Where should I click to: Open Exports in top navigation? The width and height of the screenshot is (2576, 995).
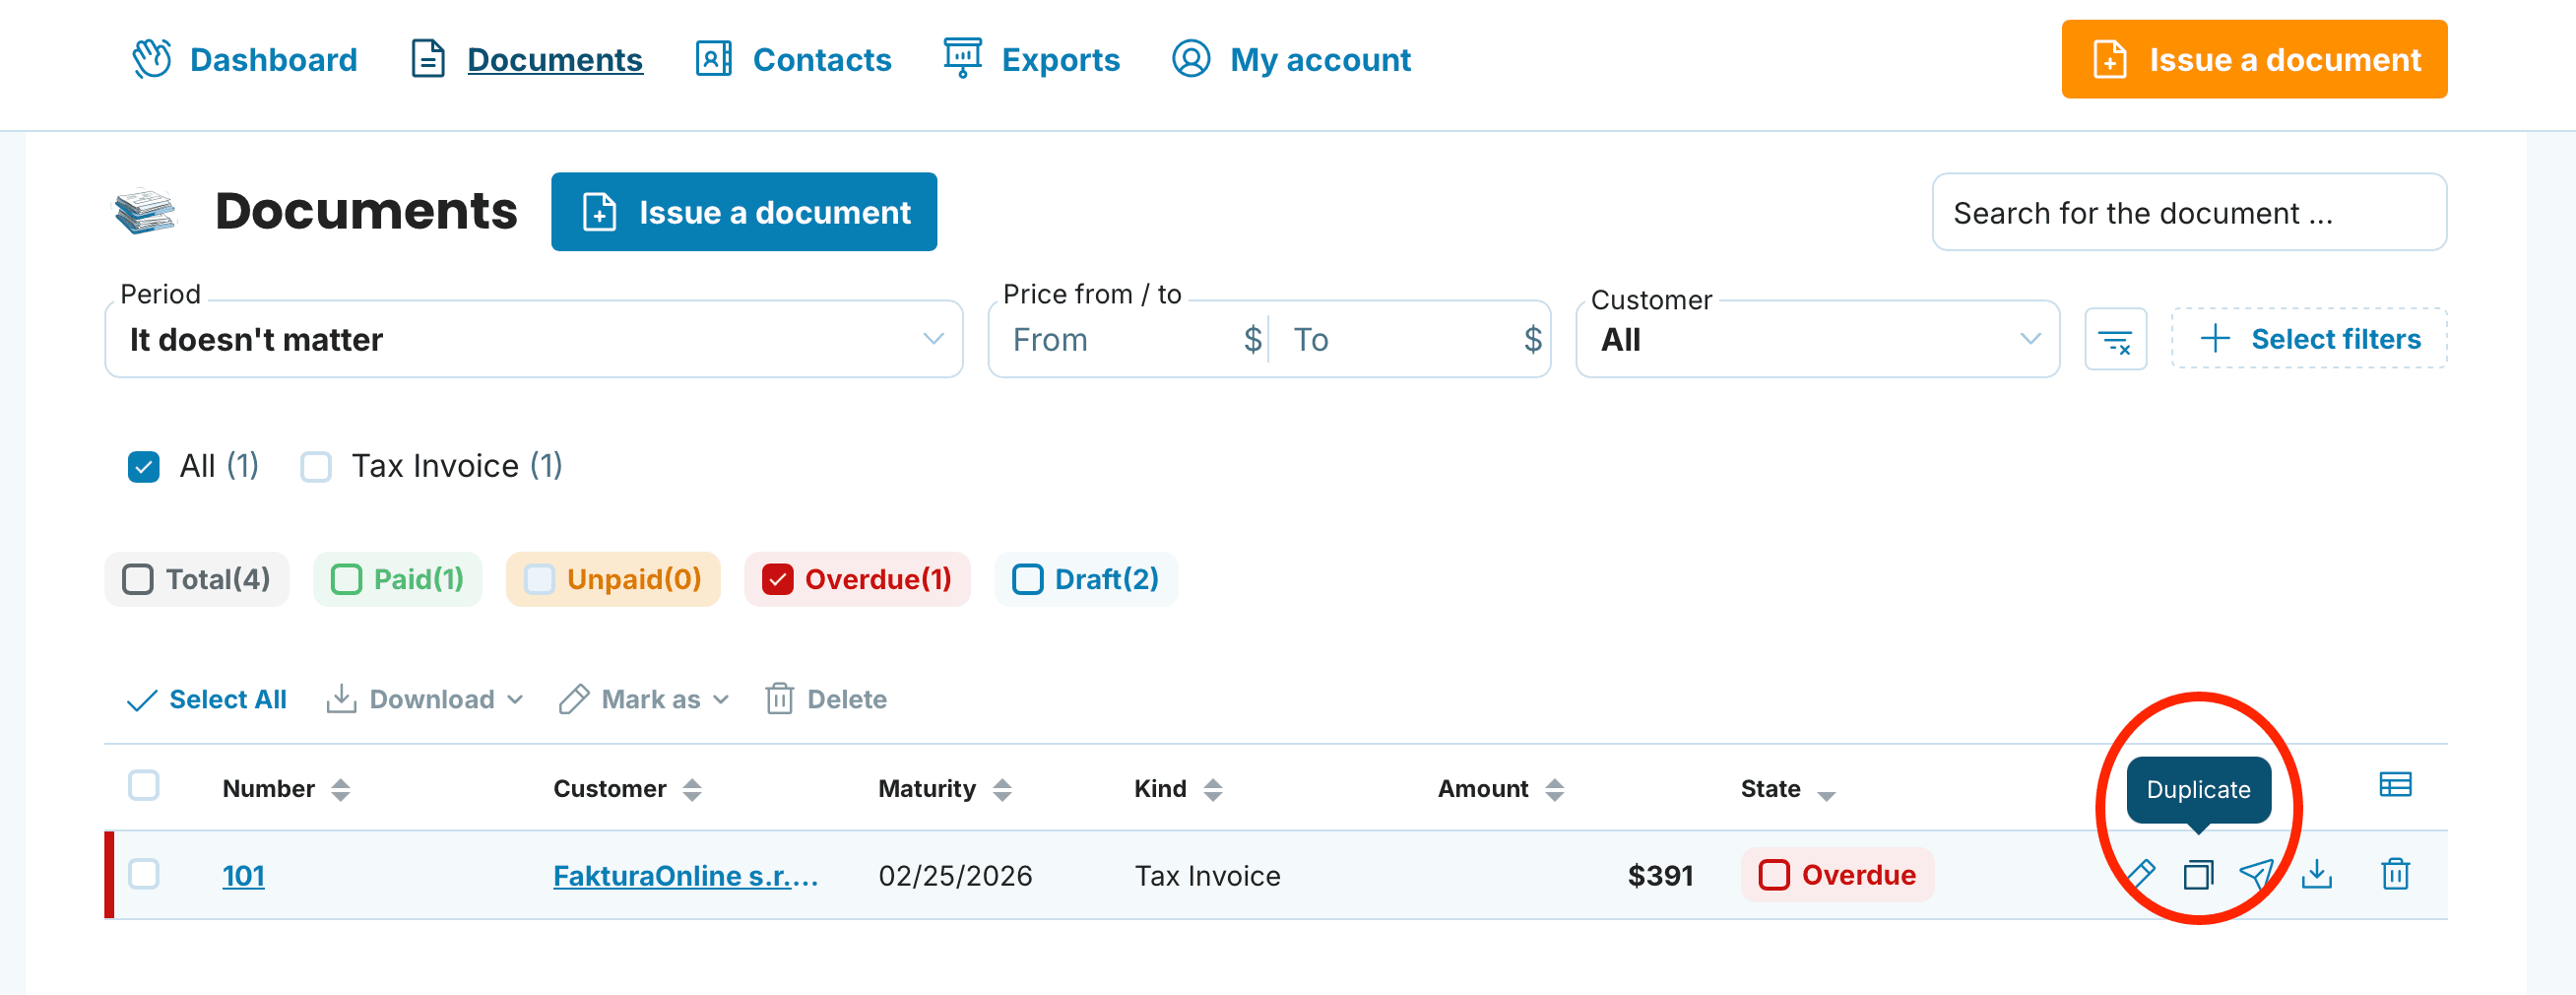point(1032,60)
